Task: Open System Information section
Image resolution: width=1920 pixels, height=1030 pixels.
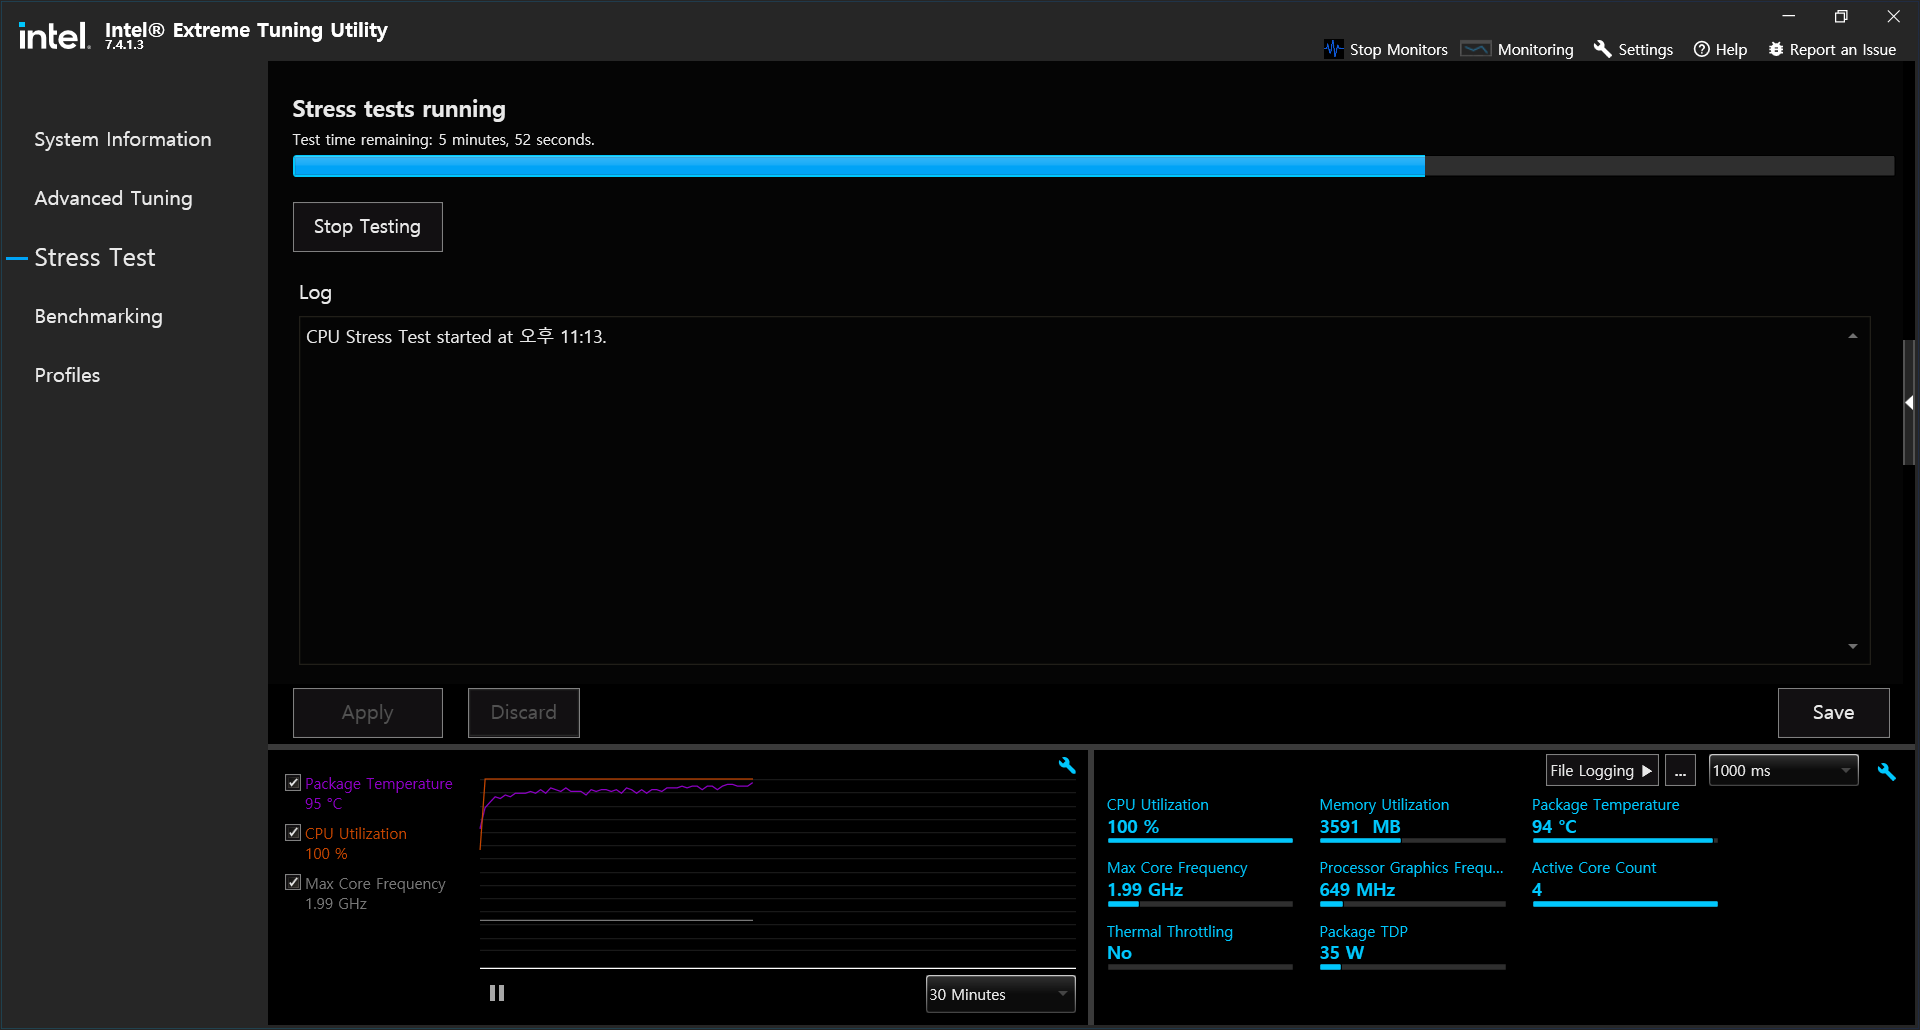Action: click(123, 139)
